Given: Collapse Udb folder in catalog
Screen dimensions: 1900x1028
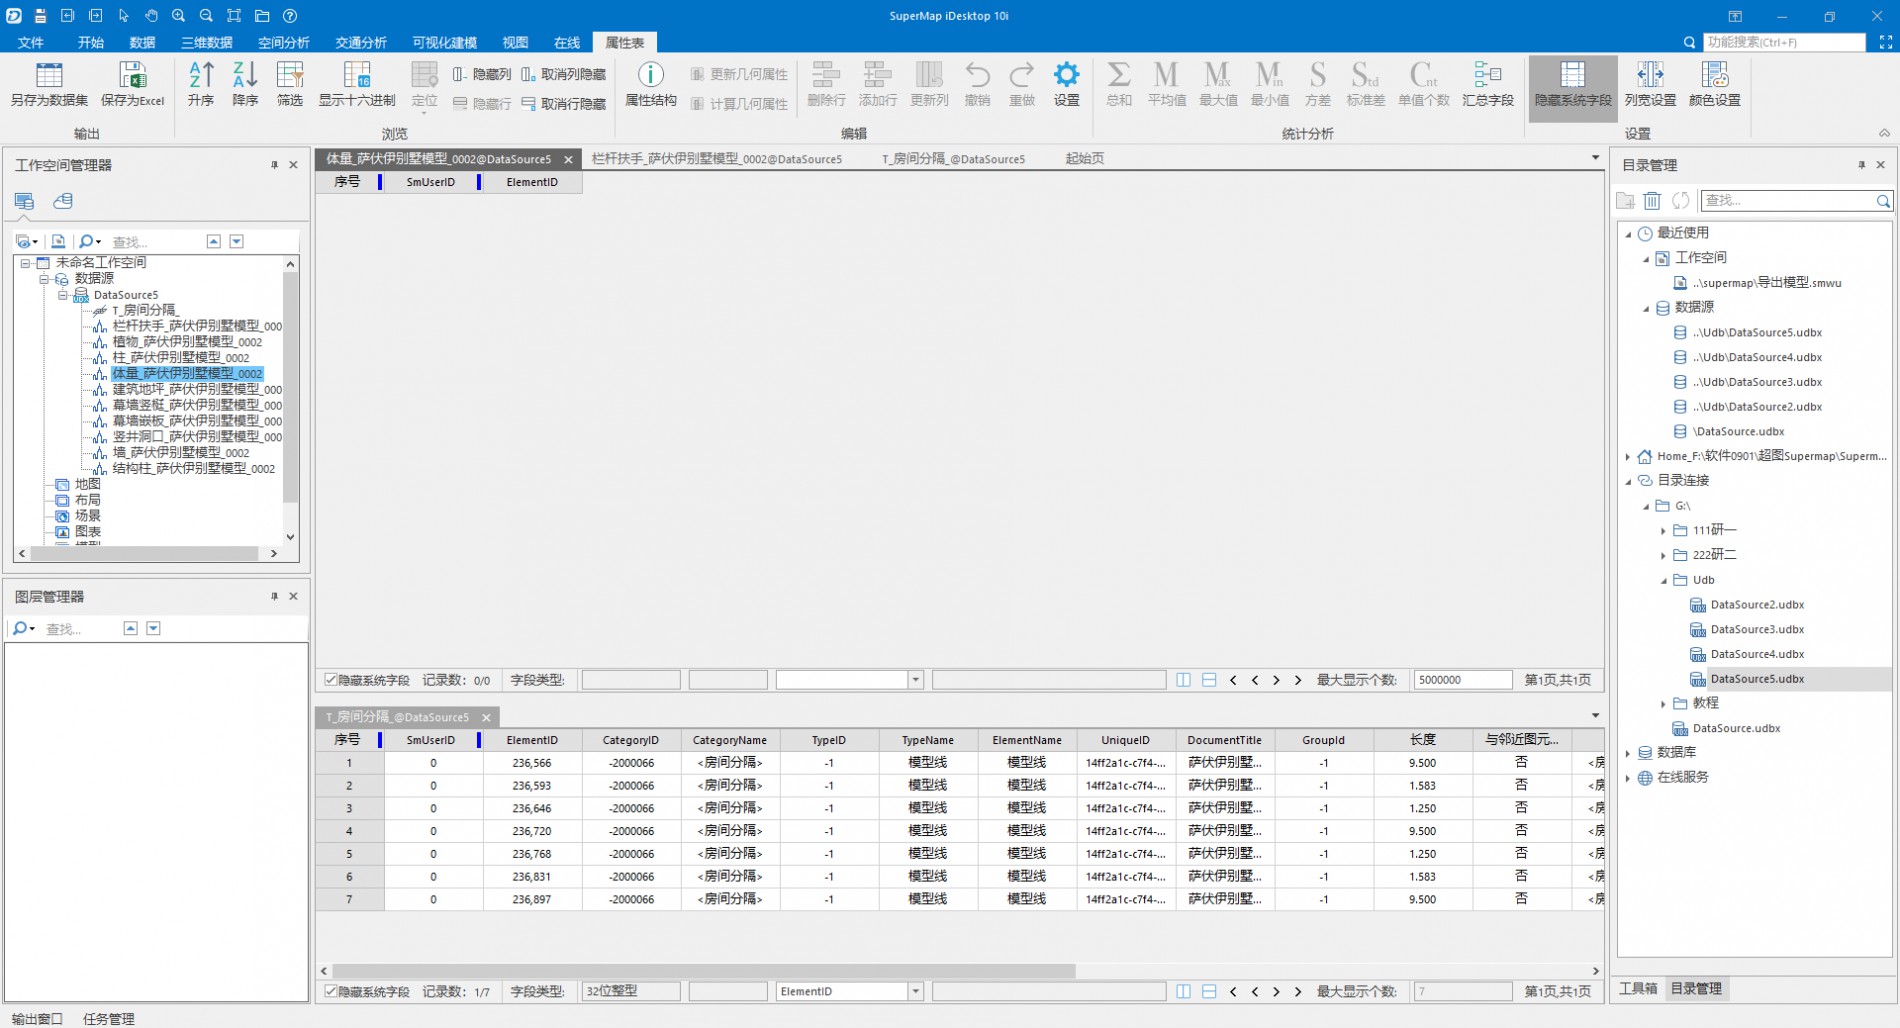Looking at the screenshot, I should click(1664, 580).
